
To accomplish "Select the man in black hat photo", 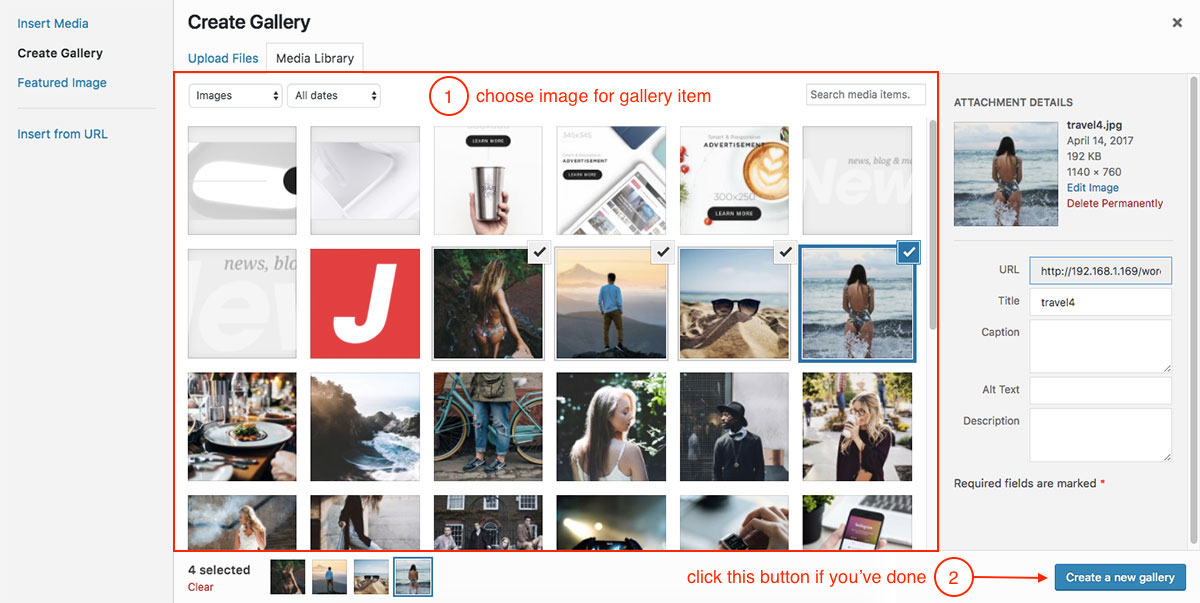I will point(734,427).
